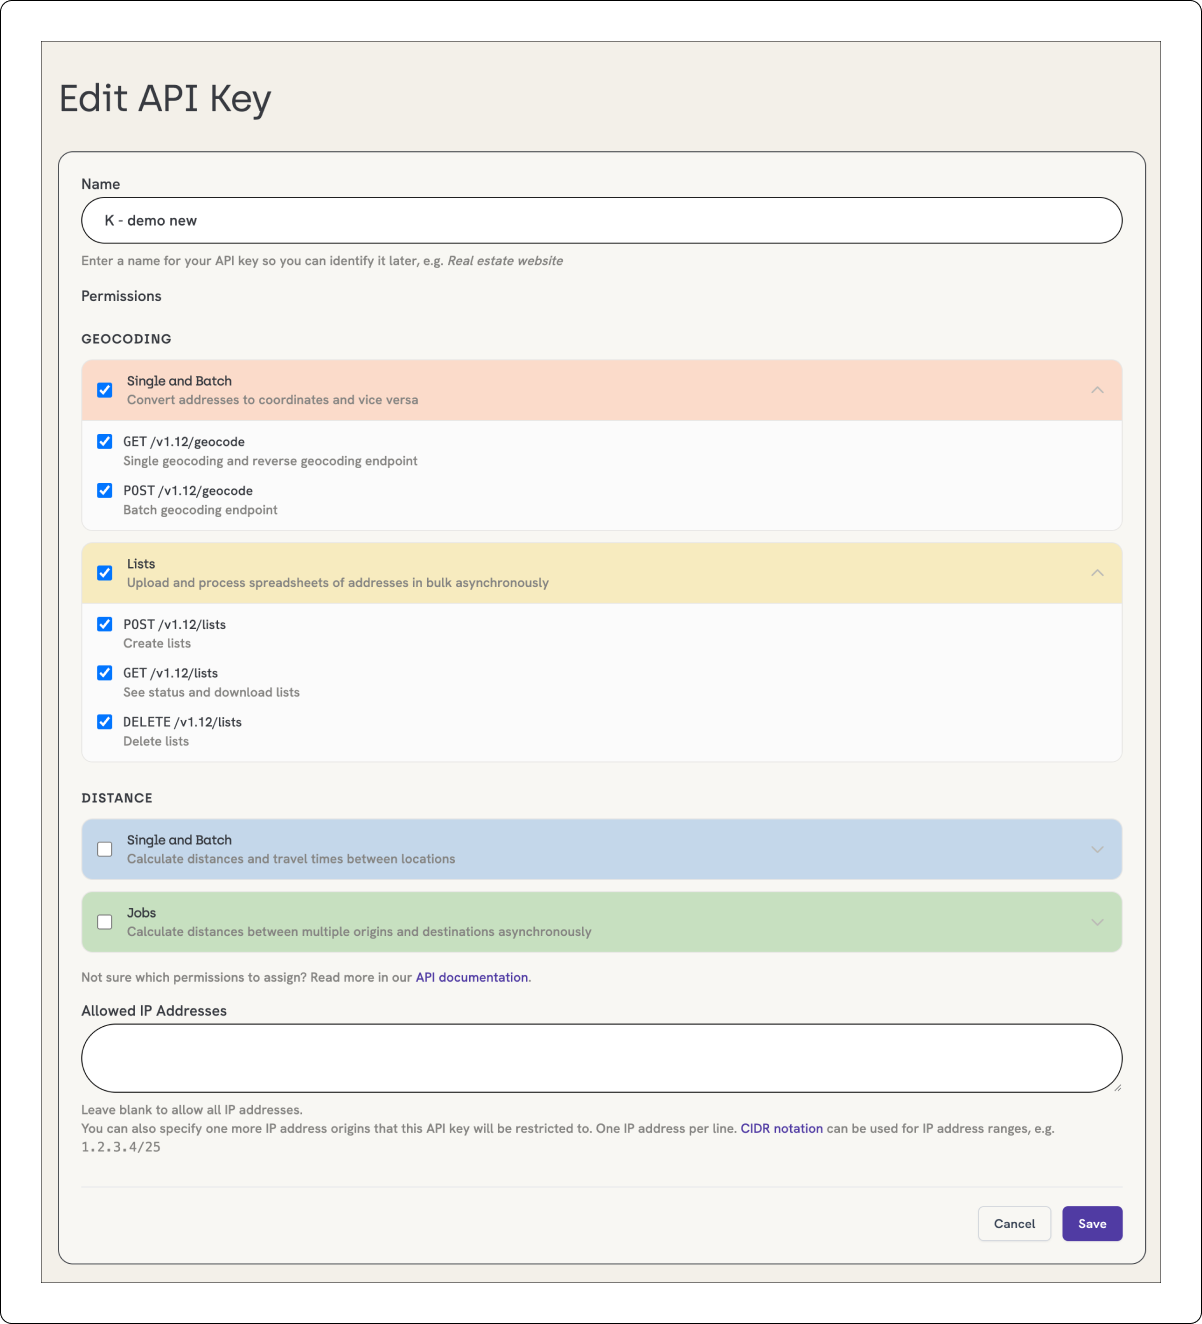Enable the Jobs permission checkbox
This screenshot has height=1324, width=1202.
point(104,922)
